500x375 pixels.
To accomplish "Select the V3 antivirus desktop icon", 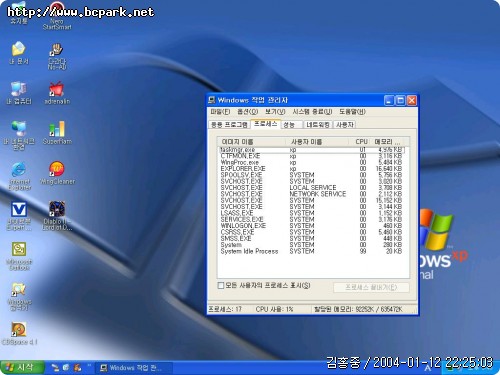I will pyautogui.click(x=19, y=216).
